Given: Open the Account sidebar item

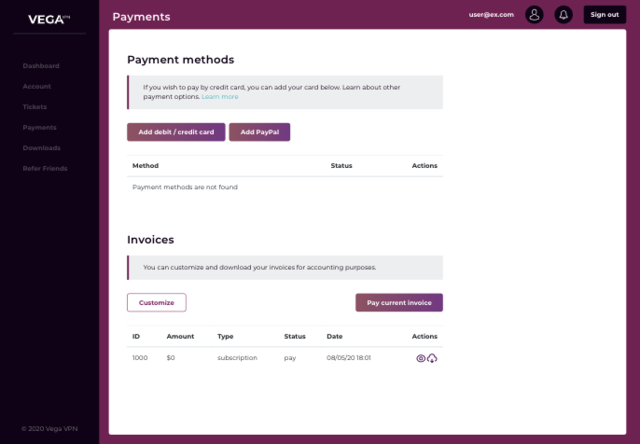Looking at the screenshot, I should [x=36, y=86].
